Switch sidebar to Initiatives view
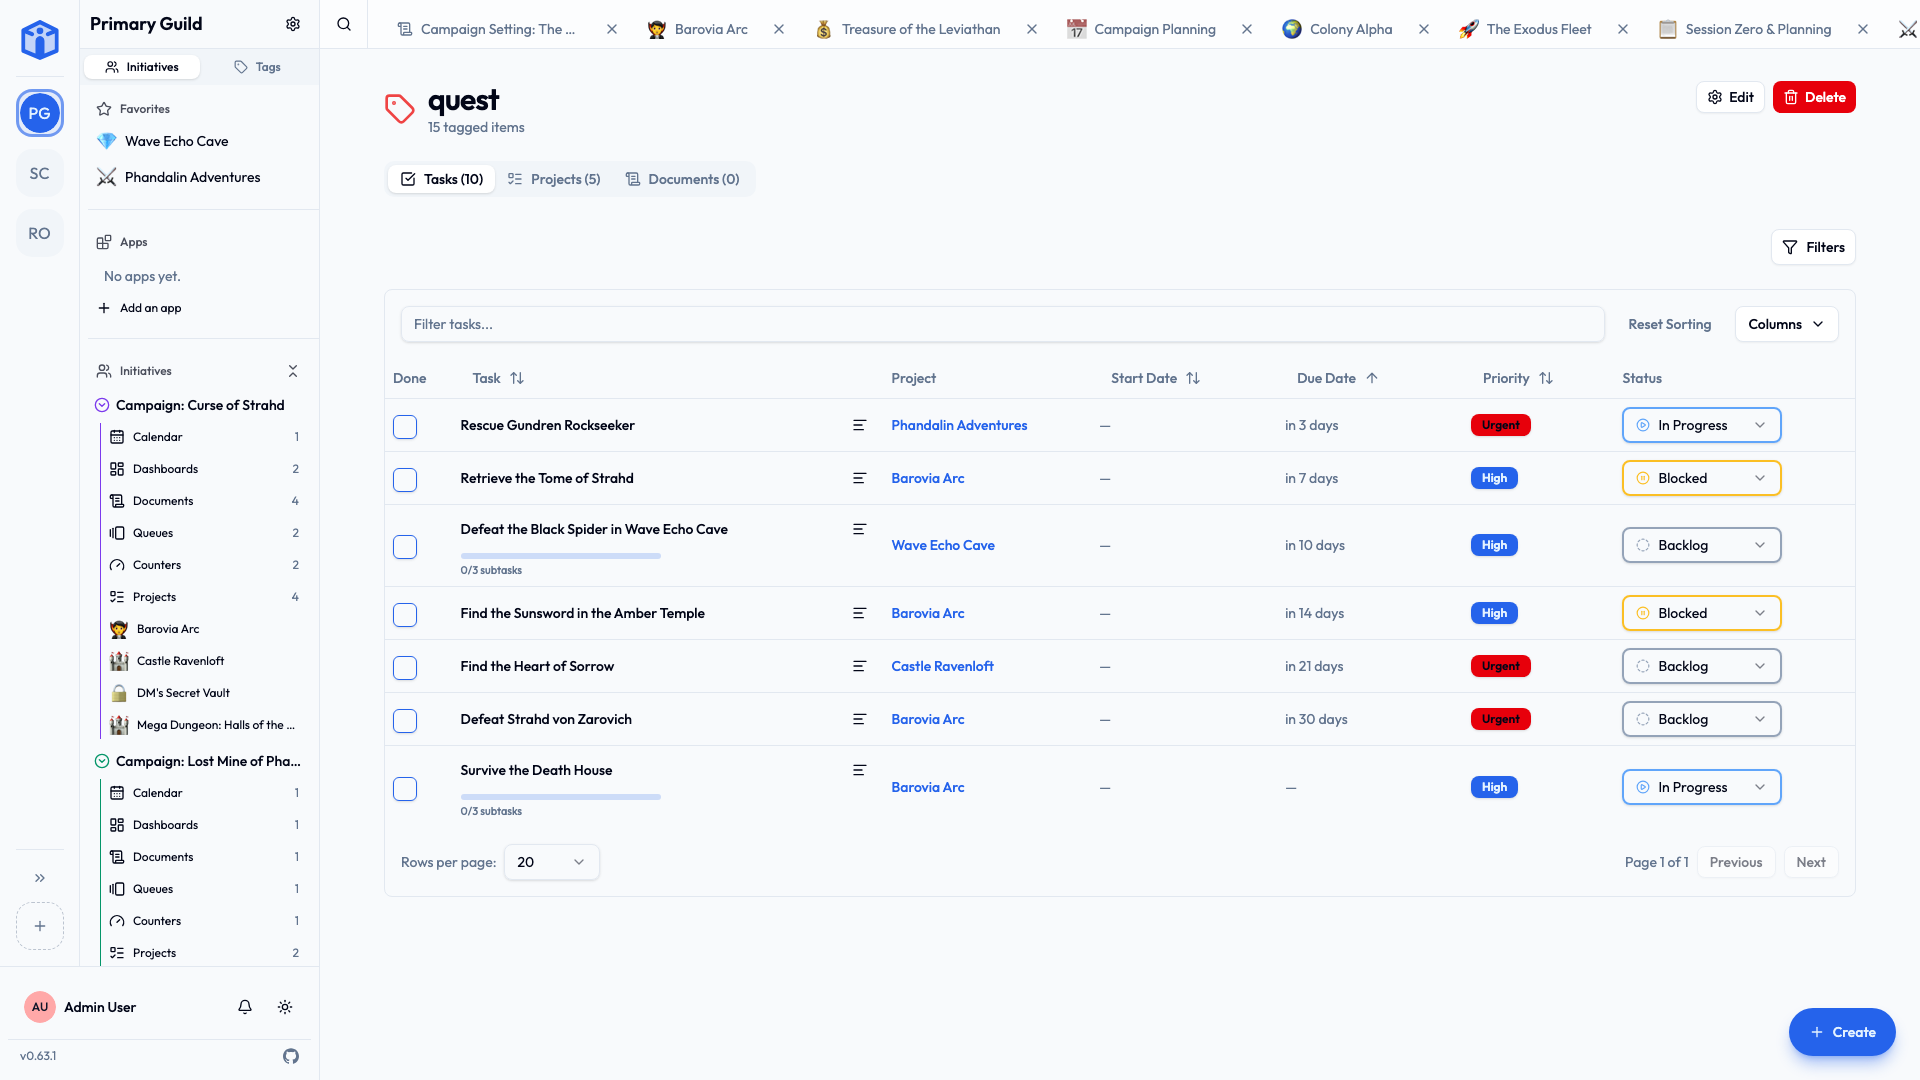This screenshot has height=1080, width=1920. tap(142, 67)
